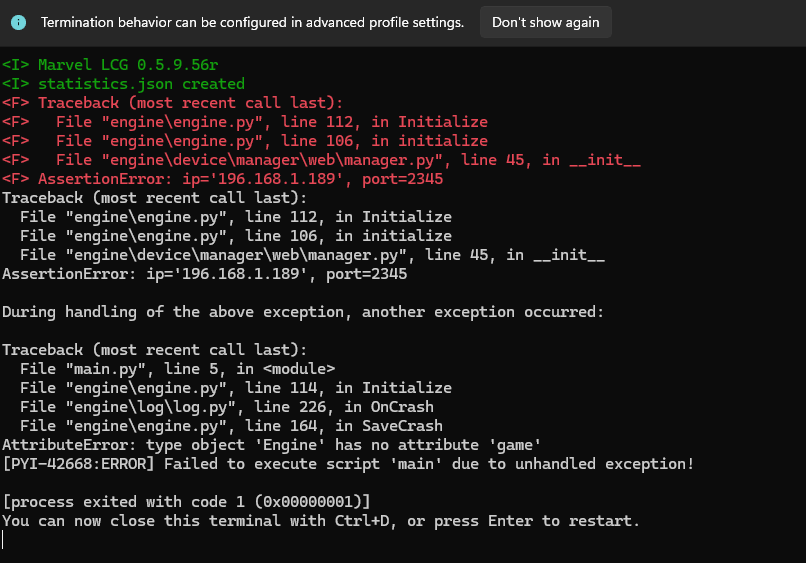Select red <F> line 106 in initialize

(x=245, y=141)
